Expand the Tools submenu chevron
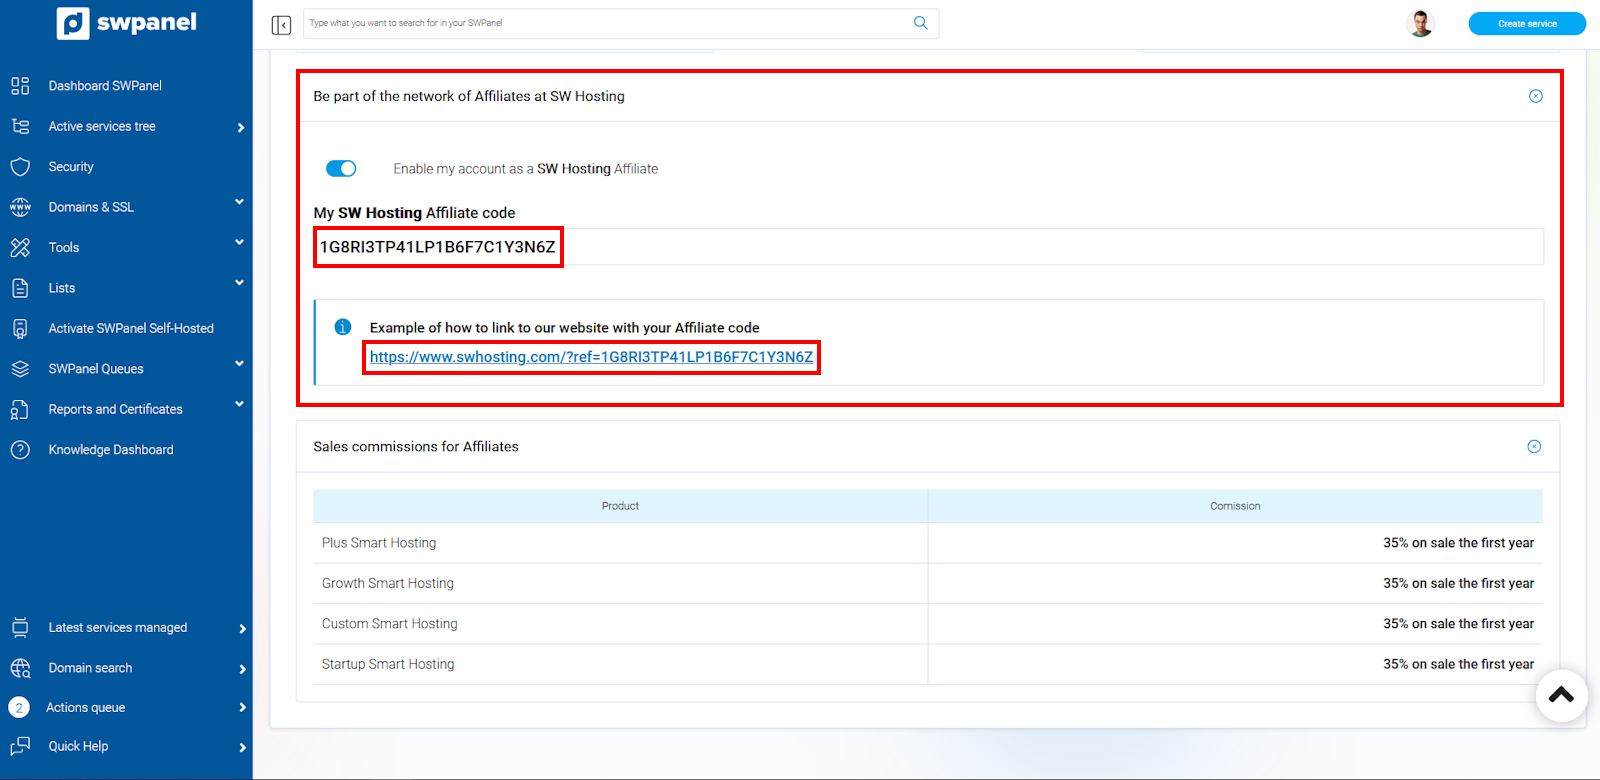This screenshot has height=780, width=1600. coord(239,243)
